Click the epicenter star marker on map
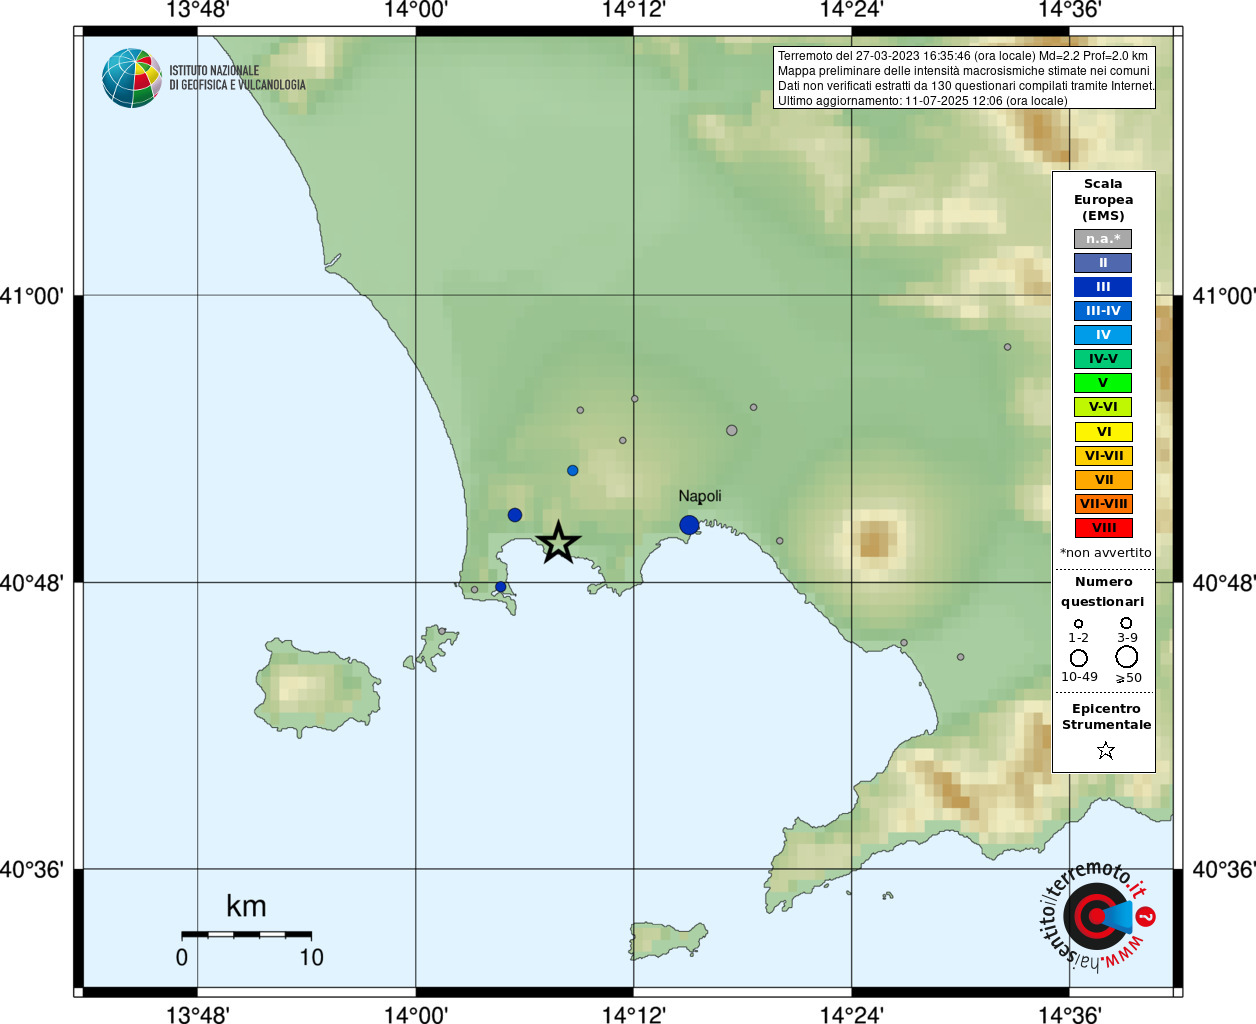The width and height of the screenshot is (1256, 1024). coord(558,542)
